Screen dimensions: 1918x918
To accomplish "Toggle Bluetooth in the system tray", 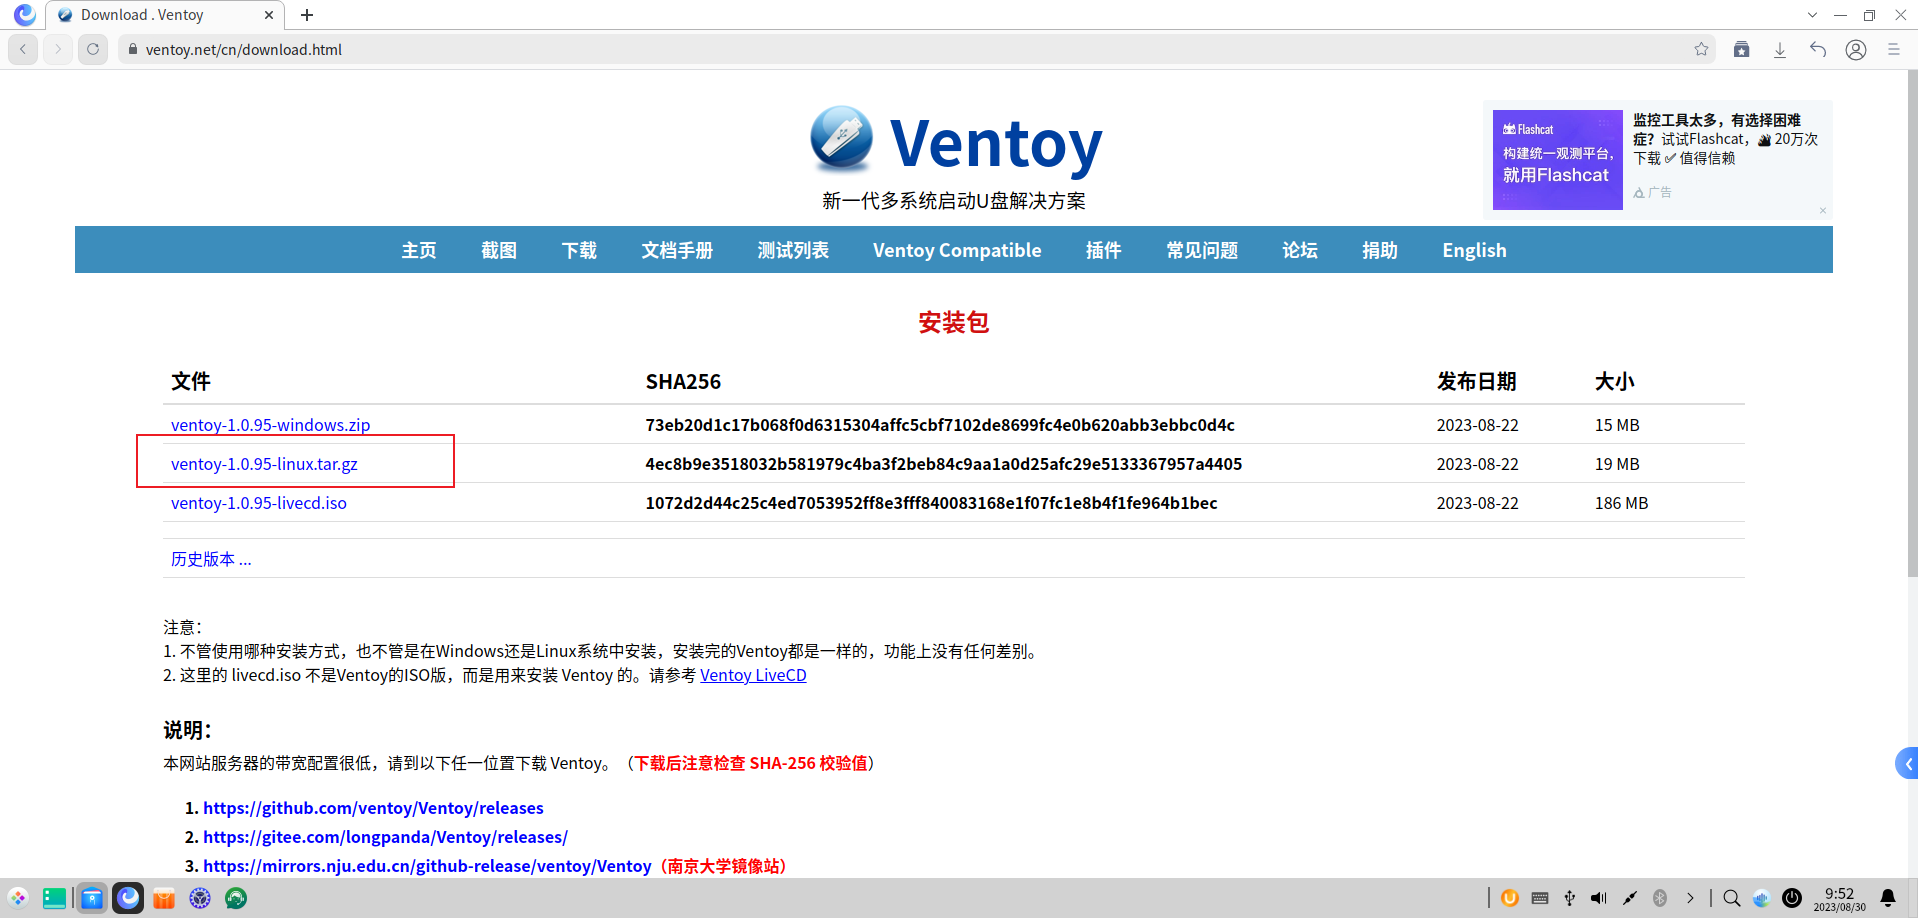I will tap(1660, 898).
